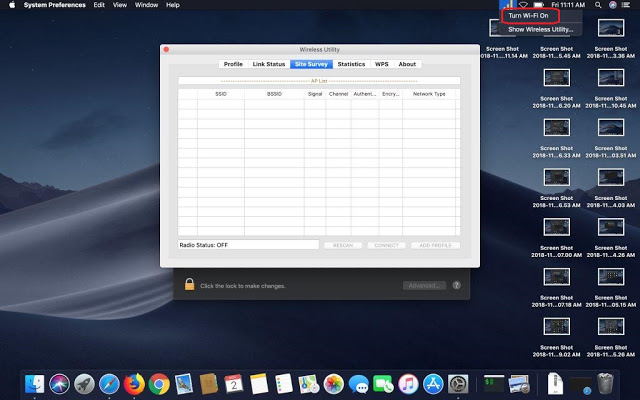Click the Advanced button

[x=424, y=285]
